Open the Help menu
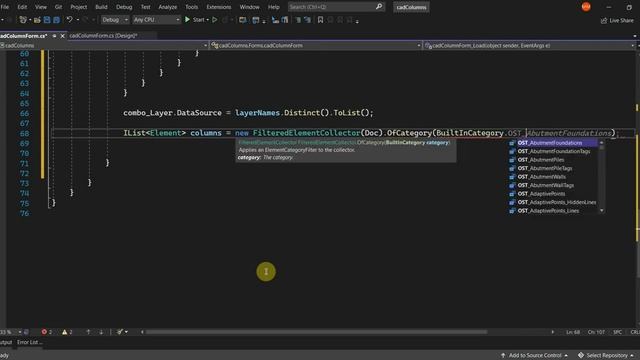 (273, 7)
